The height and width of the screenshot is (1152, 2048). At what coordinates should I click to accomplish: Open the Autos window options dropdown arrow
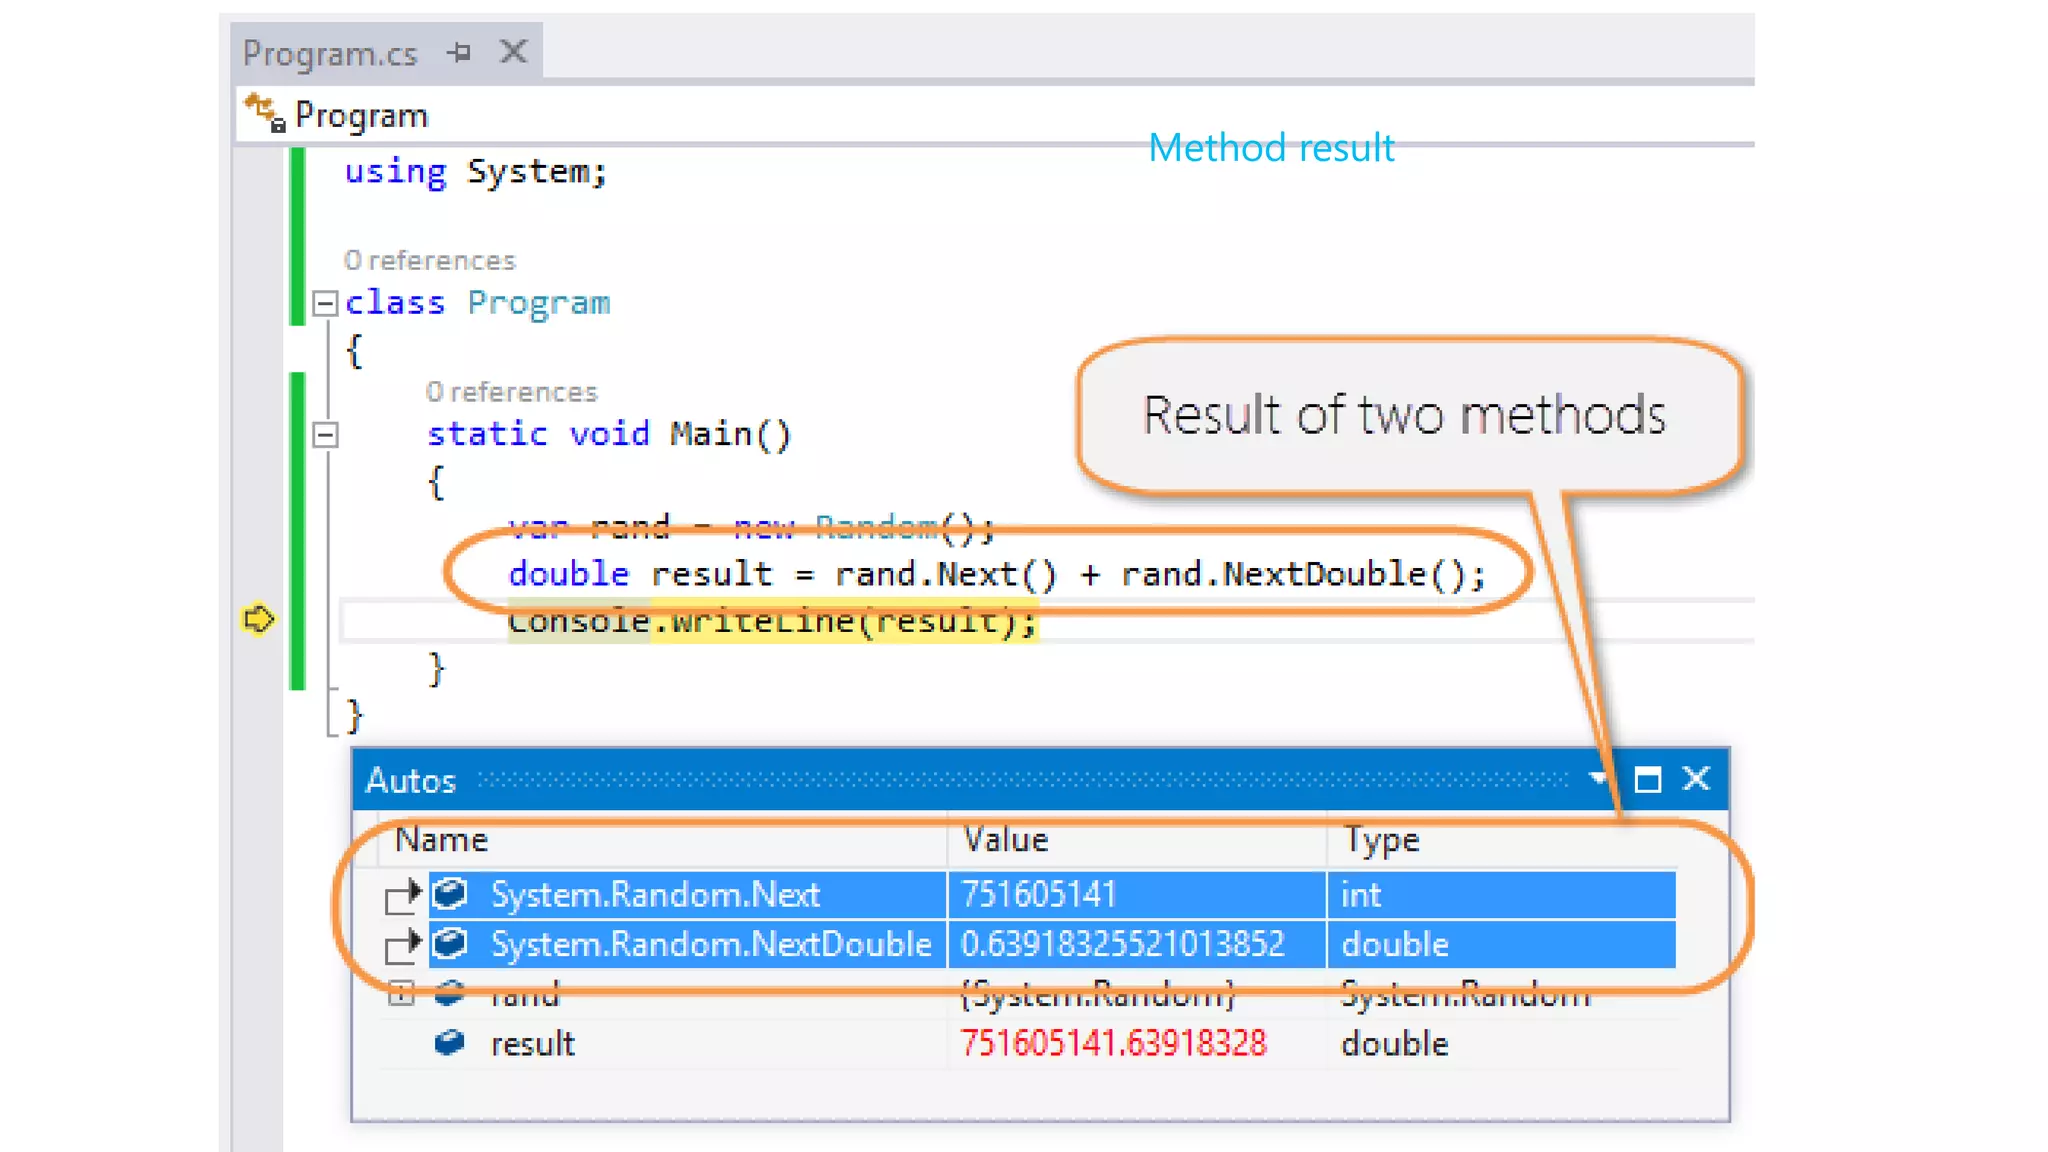click(x=1597, y=778)
